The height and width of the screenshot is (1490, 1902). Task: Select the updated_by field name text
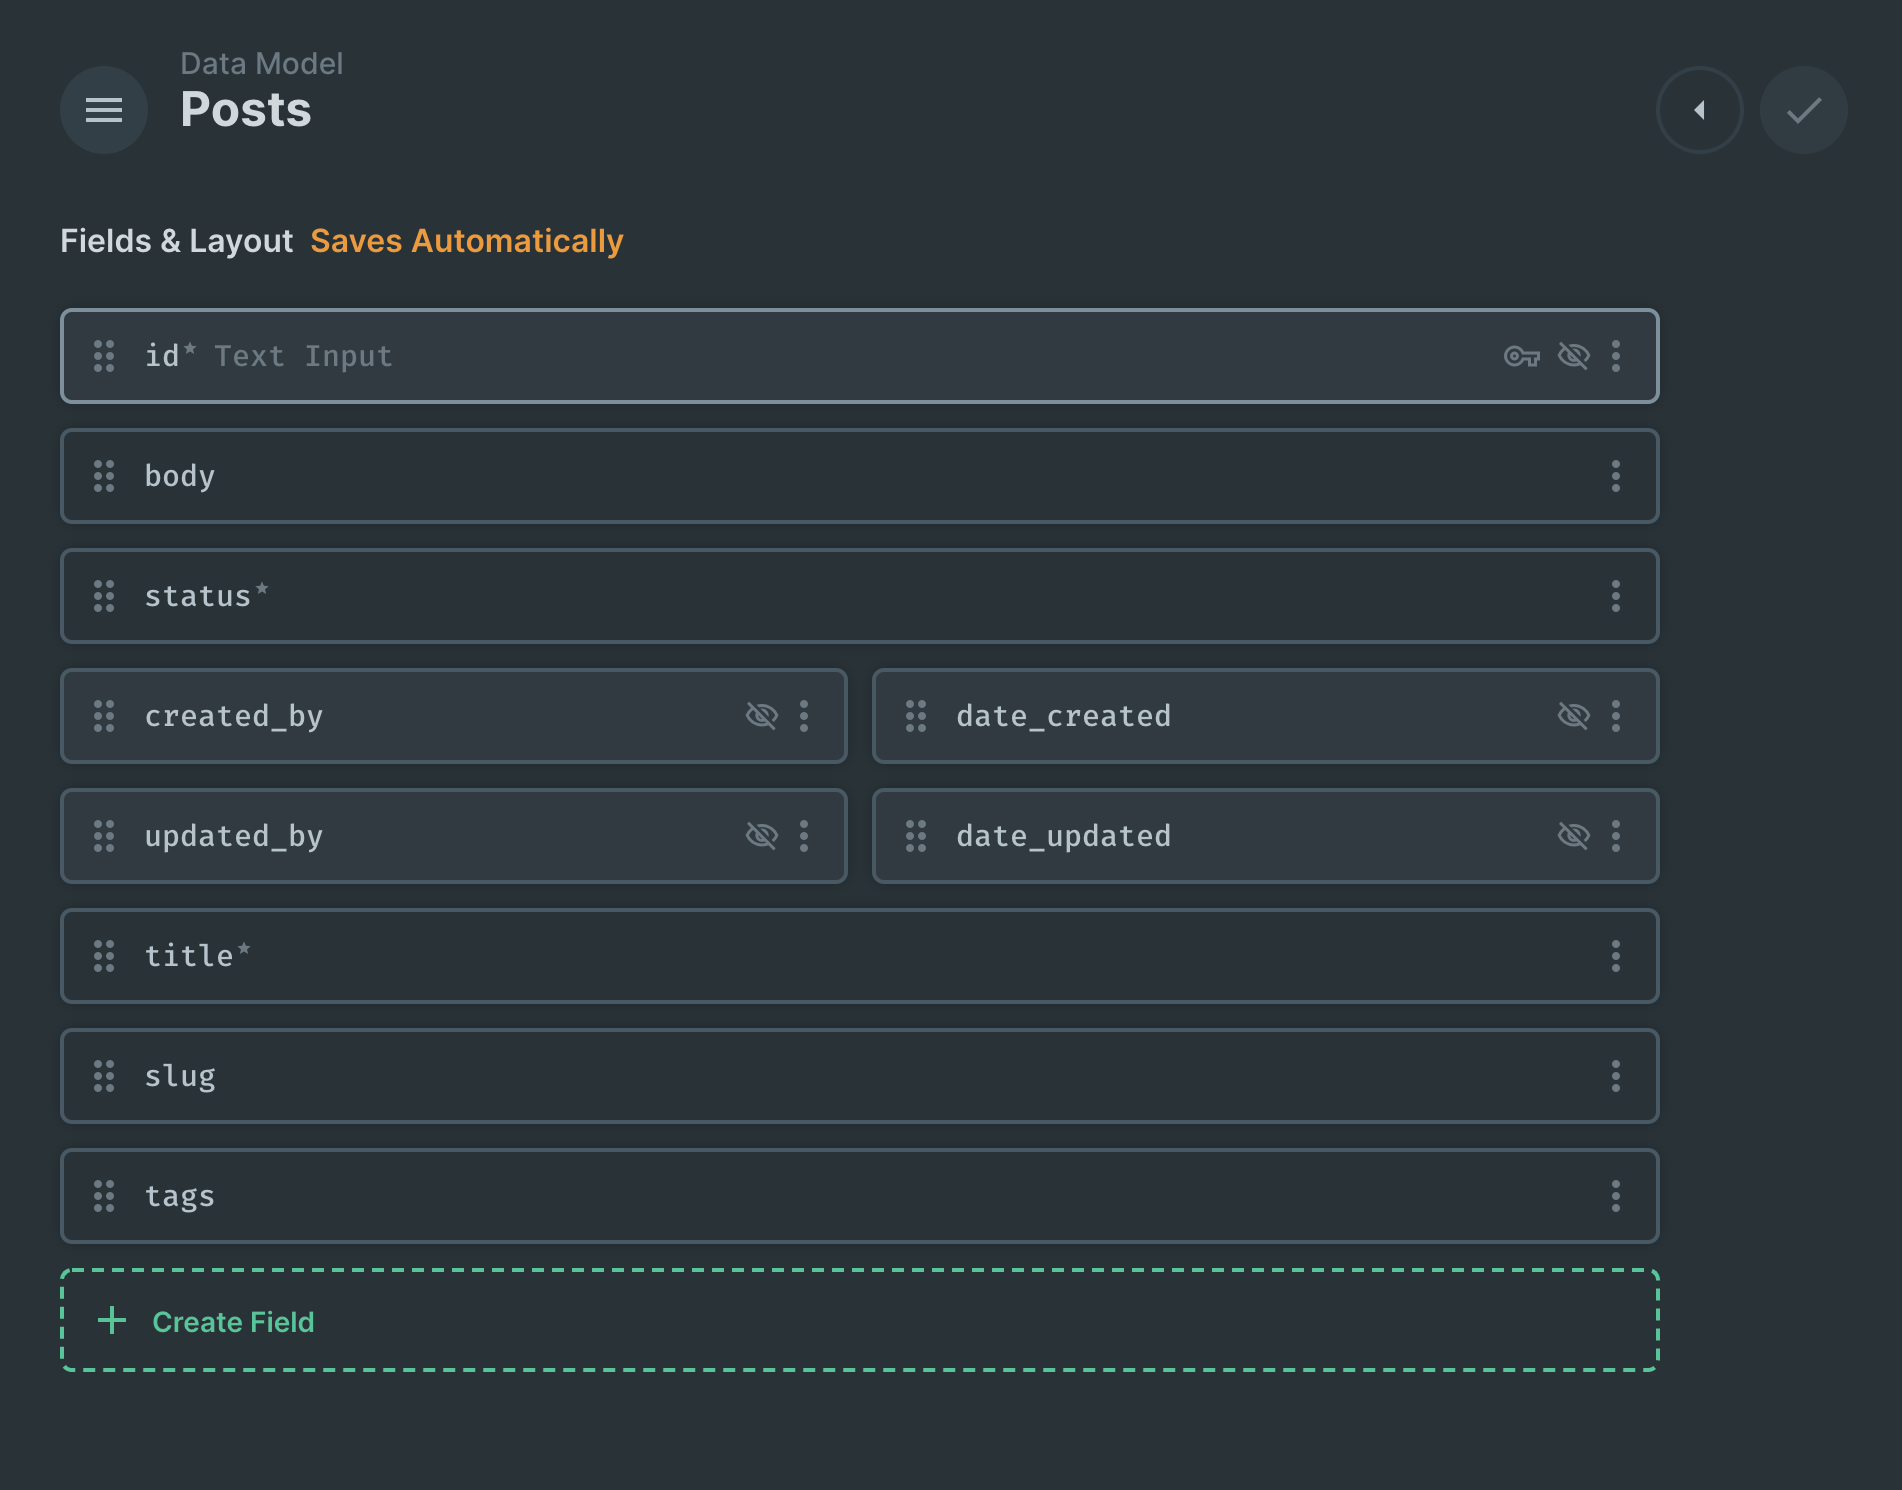234,837
